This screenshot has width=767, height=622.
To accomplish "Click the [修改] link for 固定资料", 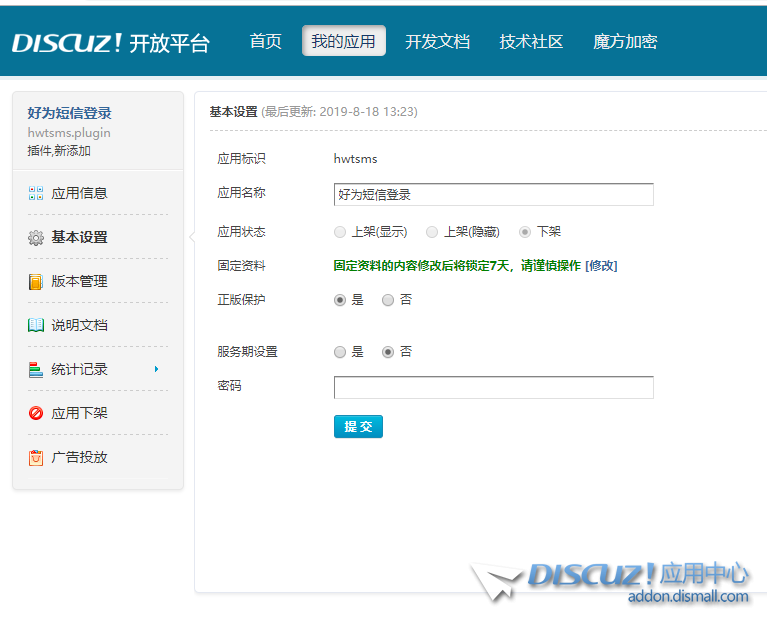I will tap(601, 266).
